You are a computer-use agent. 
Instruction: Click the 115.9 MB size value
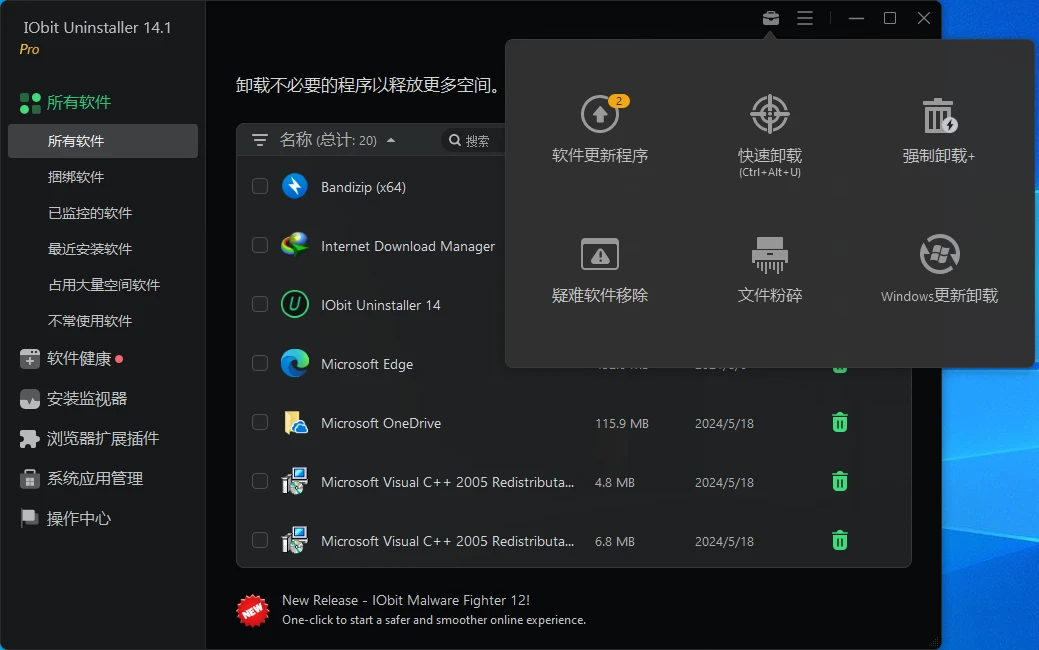tap(622, 423)
